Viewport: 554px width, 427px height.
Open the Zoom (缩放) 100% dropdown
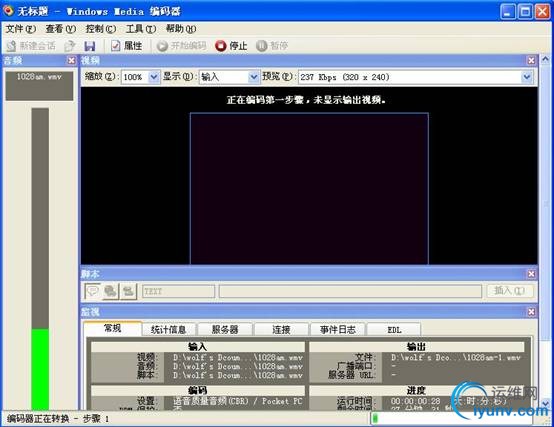tap(154, 77)
